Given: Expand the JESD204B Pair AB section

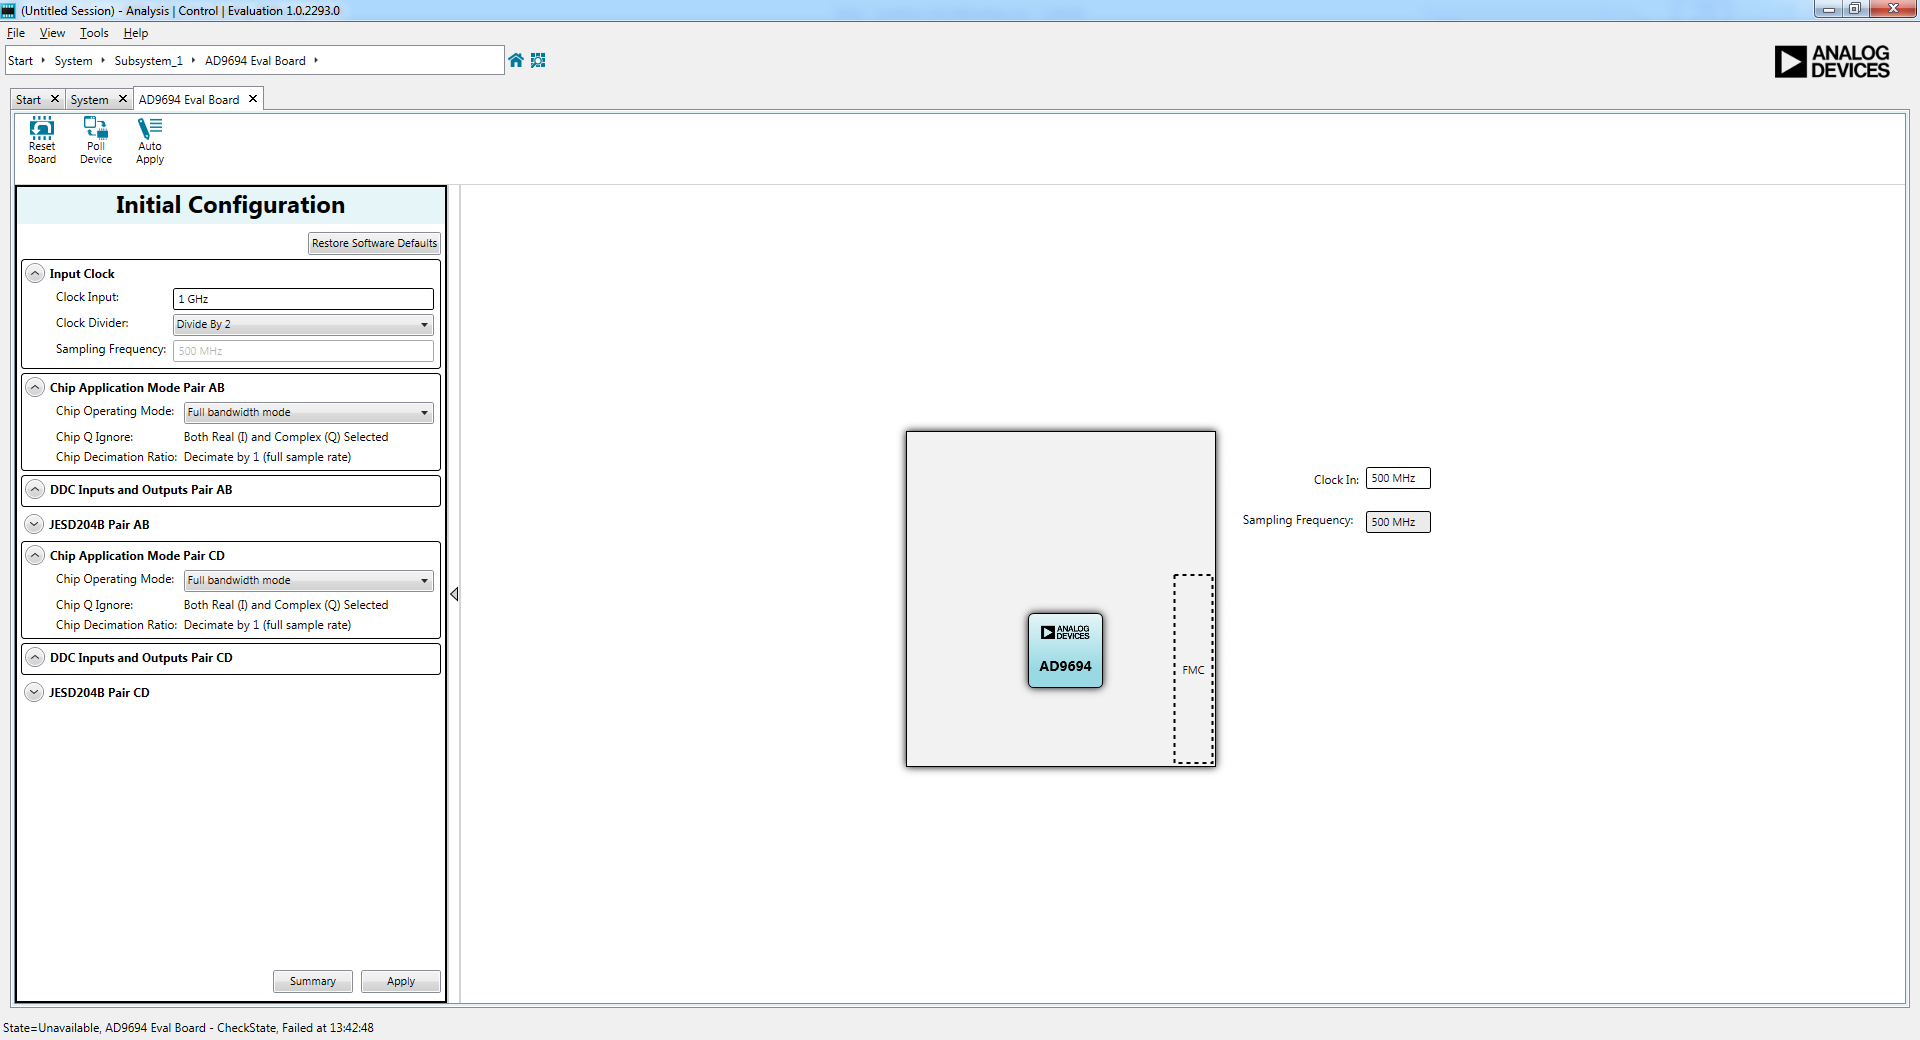Looking at the screenshot, I should 35,524.
